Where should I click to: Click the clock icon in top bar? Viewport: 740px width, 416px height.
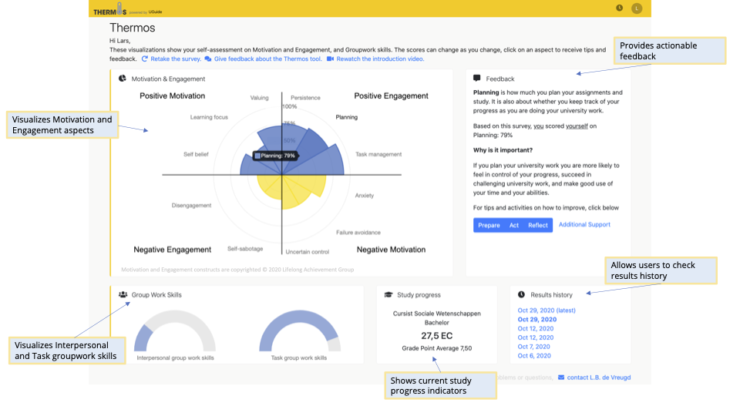[x=620, y=8]
